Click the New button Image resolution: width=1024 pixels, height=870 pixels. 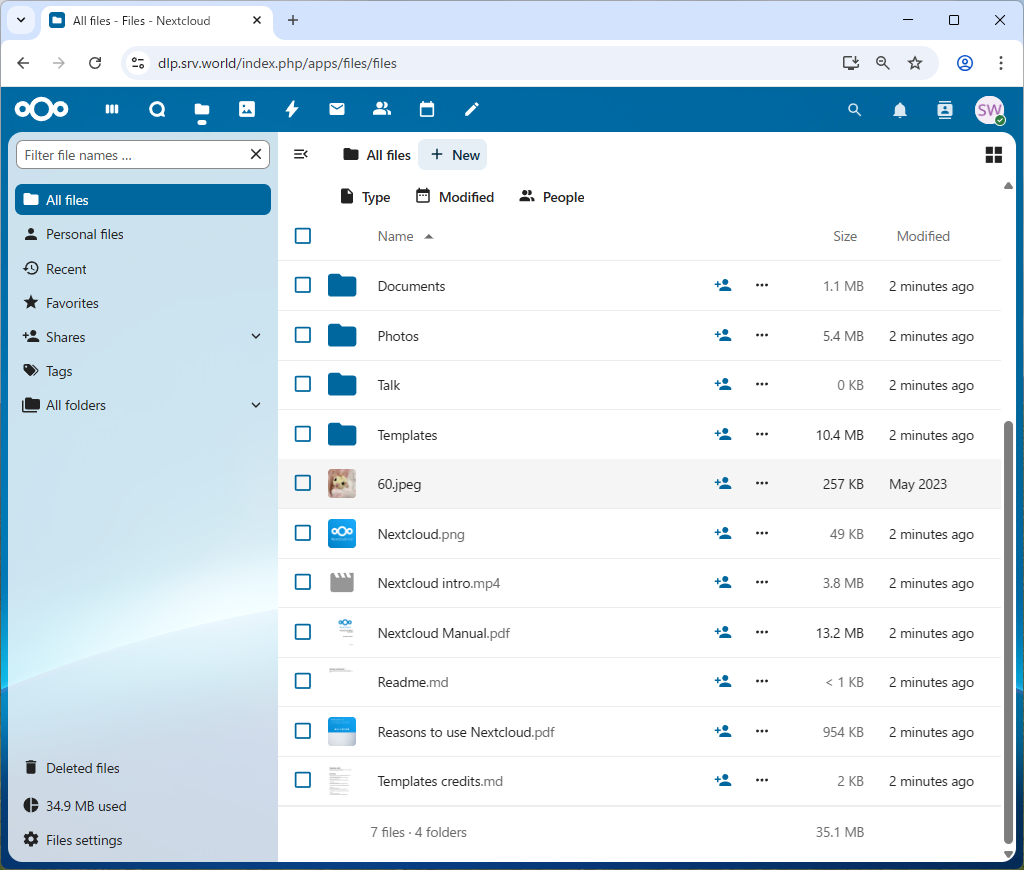click(x=454, y=155)
